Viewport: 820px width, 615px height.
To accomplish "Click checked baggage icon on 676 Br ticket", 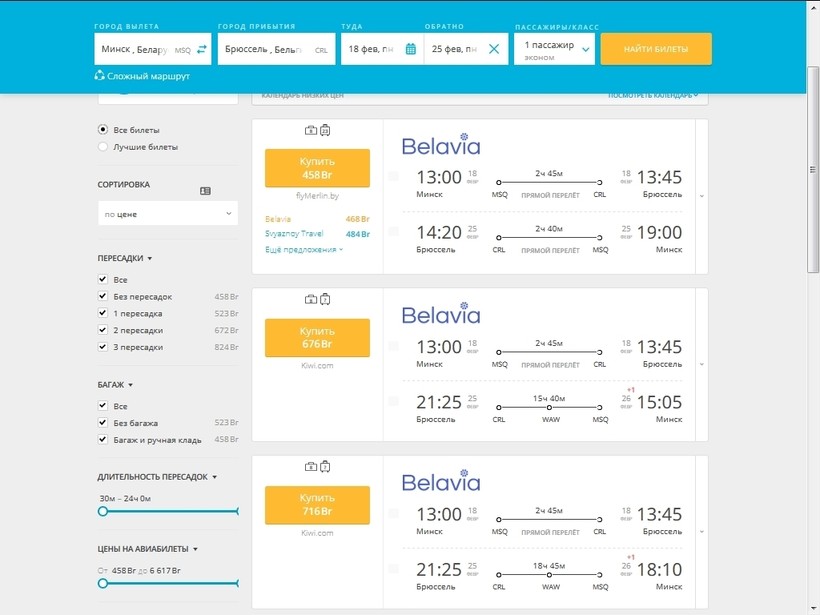I will [x=325, y=299].
